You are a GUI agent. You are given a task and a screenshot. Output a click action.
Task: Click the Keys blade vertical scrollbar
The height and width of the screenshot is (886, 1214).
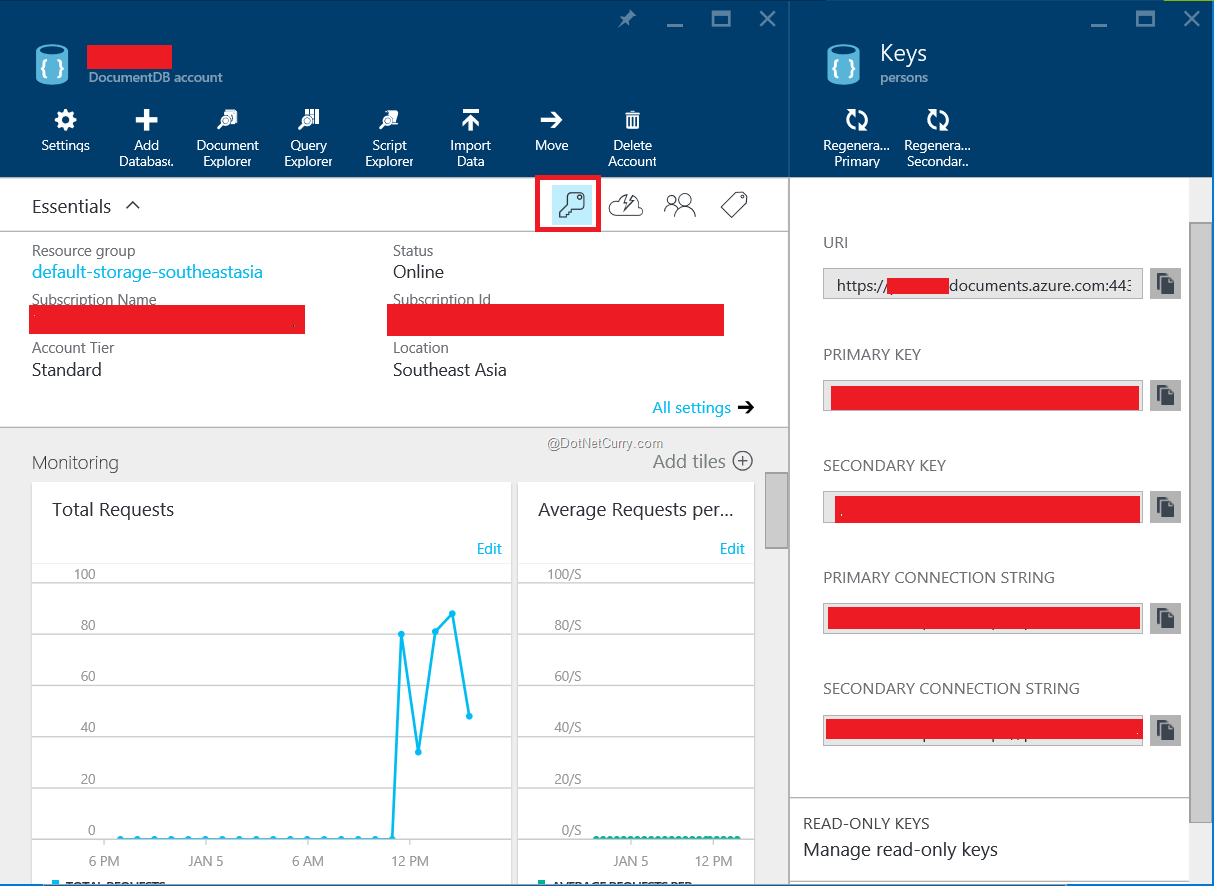point(1200,520)
